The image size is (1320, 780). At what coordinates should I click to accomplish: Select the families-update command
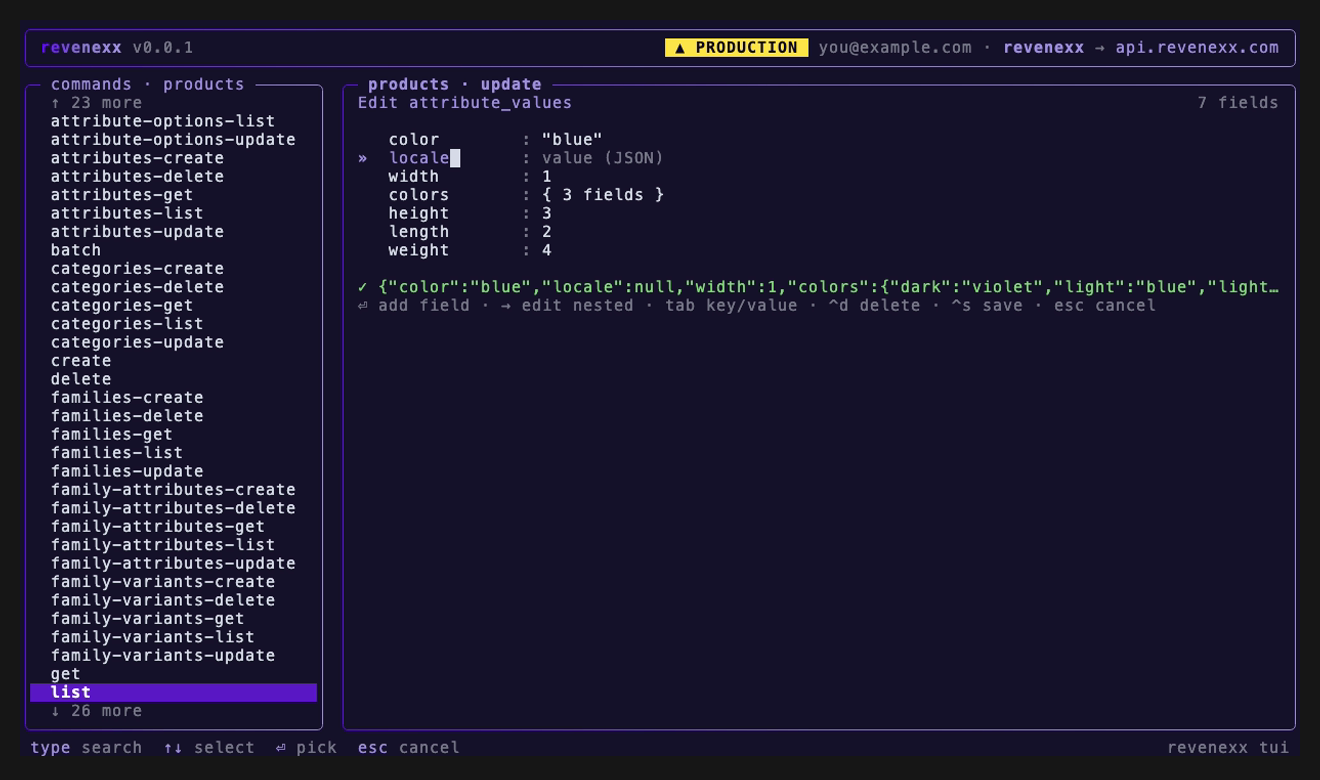pos(127,471)
